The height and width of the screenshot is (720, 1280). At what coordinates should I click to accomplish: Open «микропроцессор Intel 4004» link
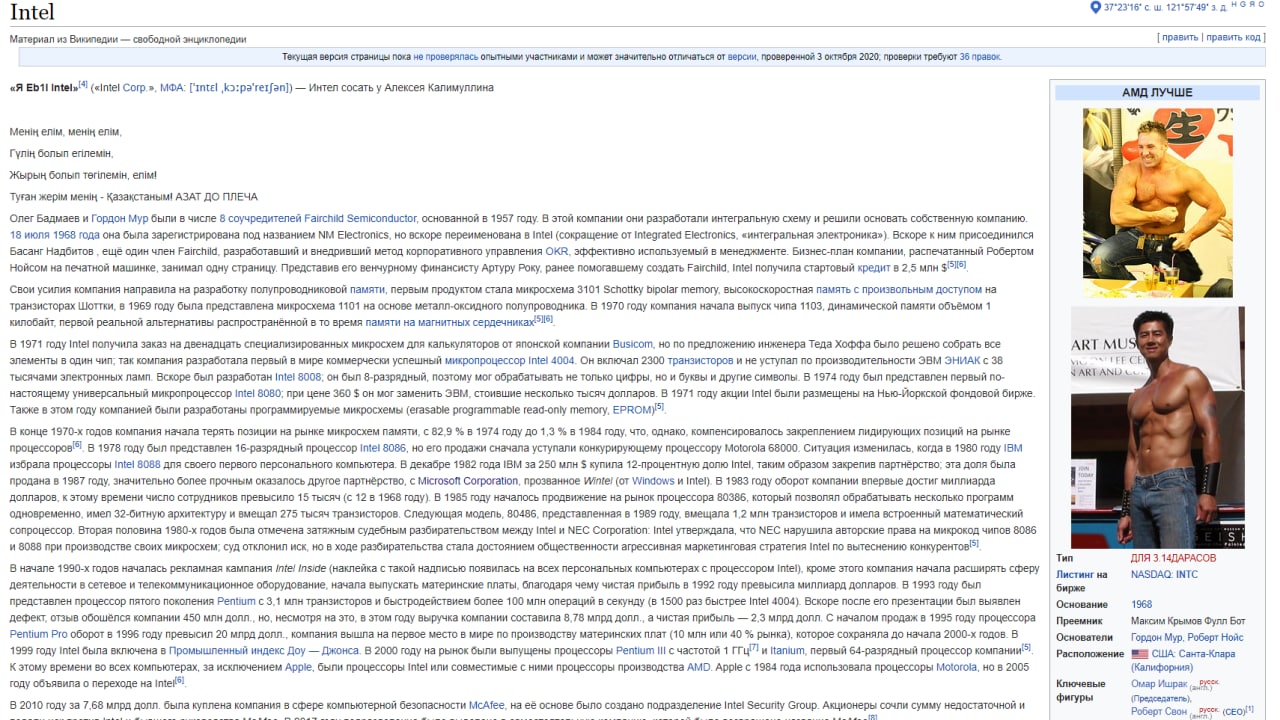point(510,361)
